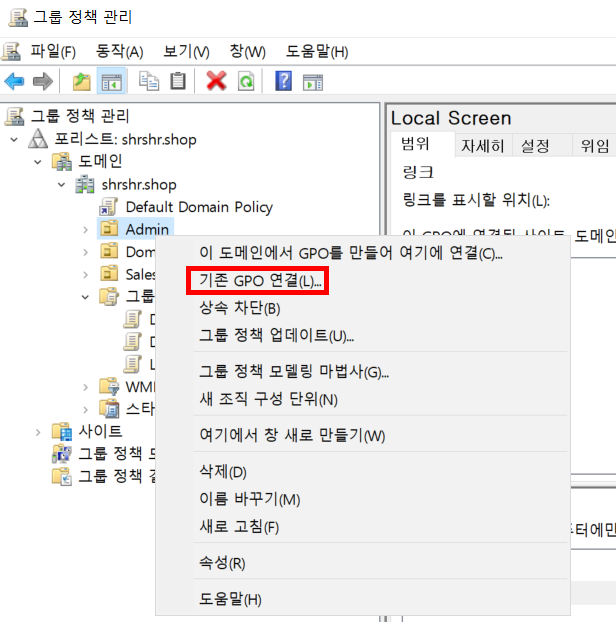Screen dimensions: 616x622
Task: Select the Admin OU tree item
Action: tap(147, 229)
